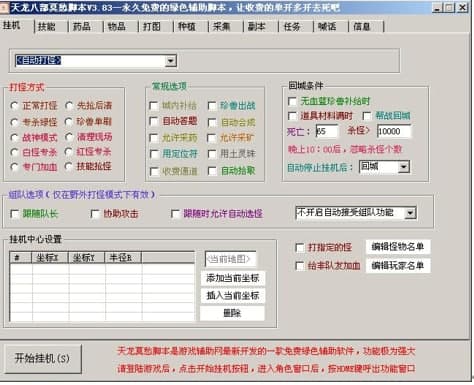Viewport: 474px width, 385px height.
Task: Choose 珍兽单刷 radio option
Action: tap(69, 122)
